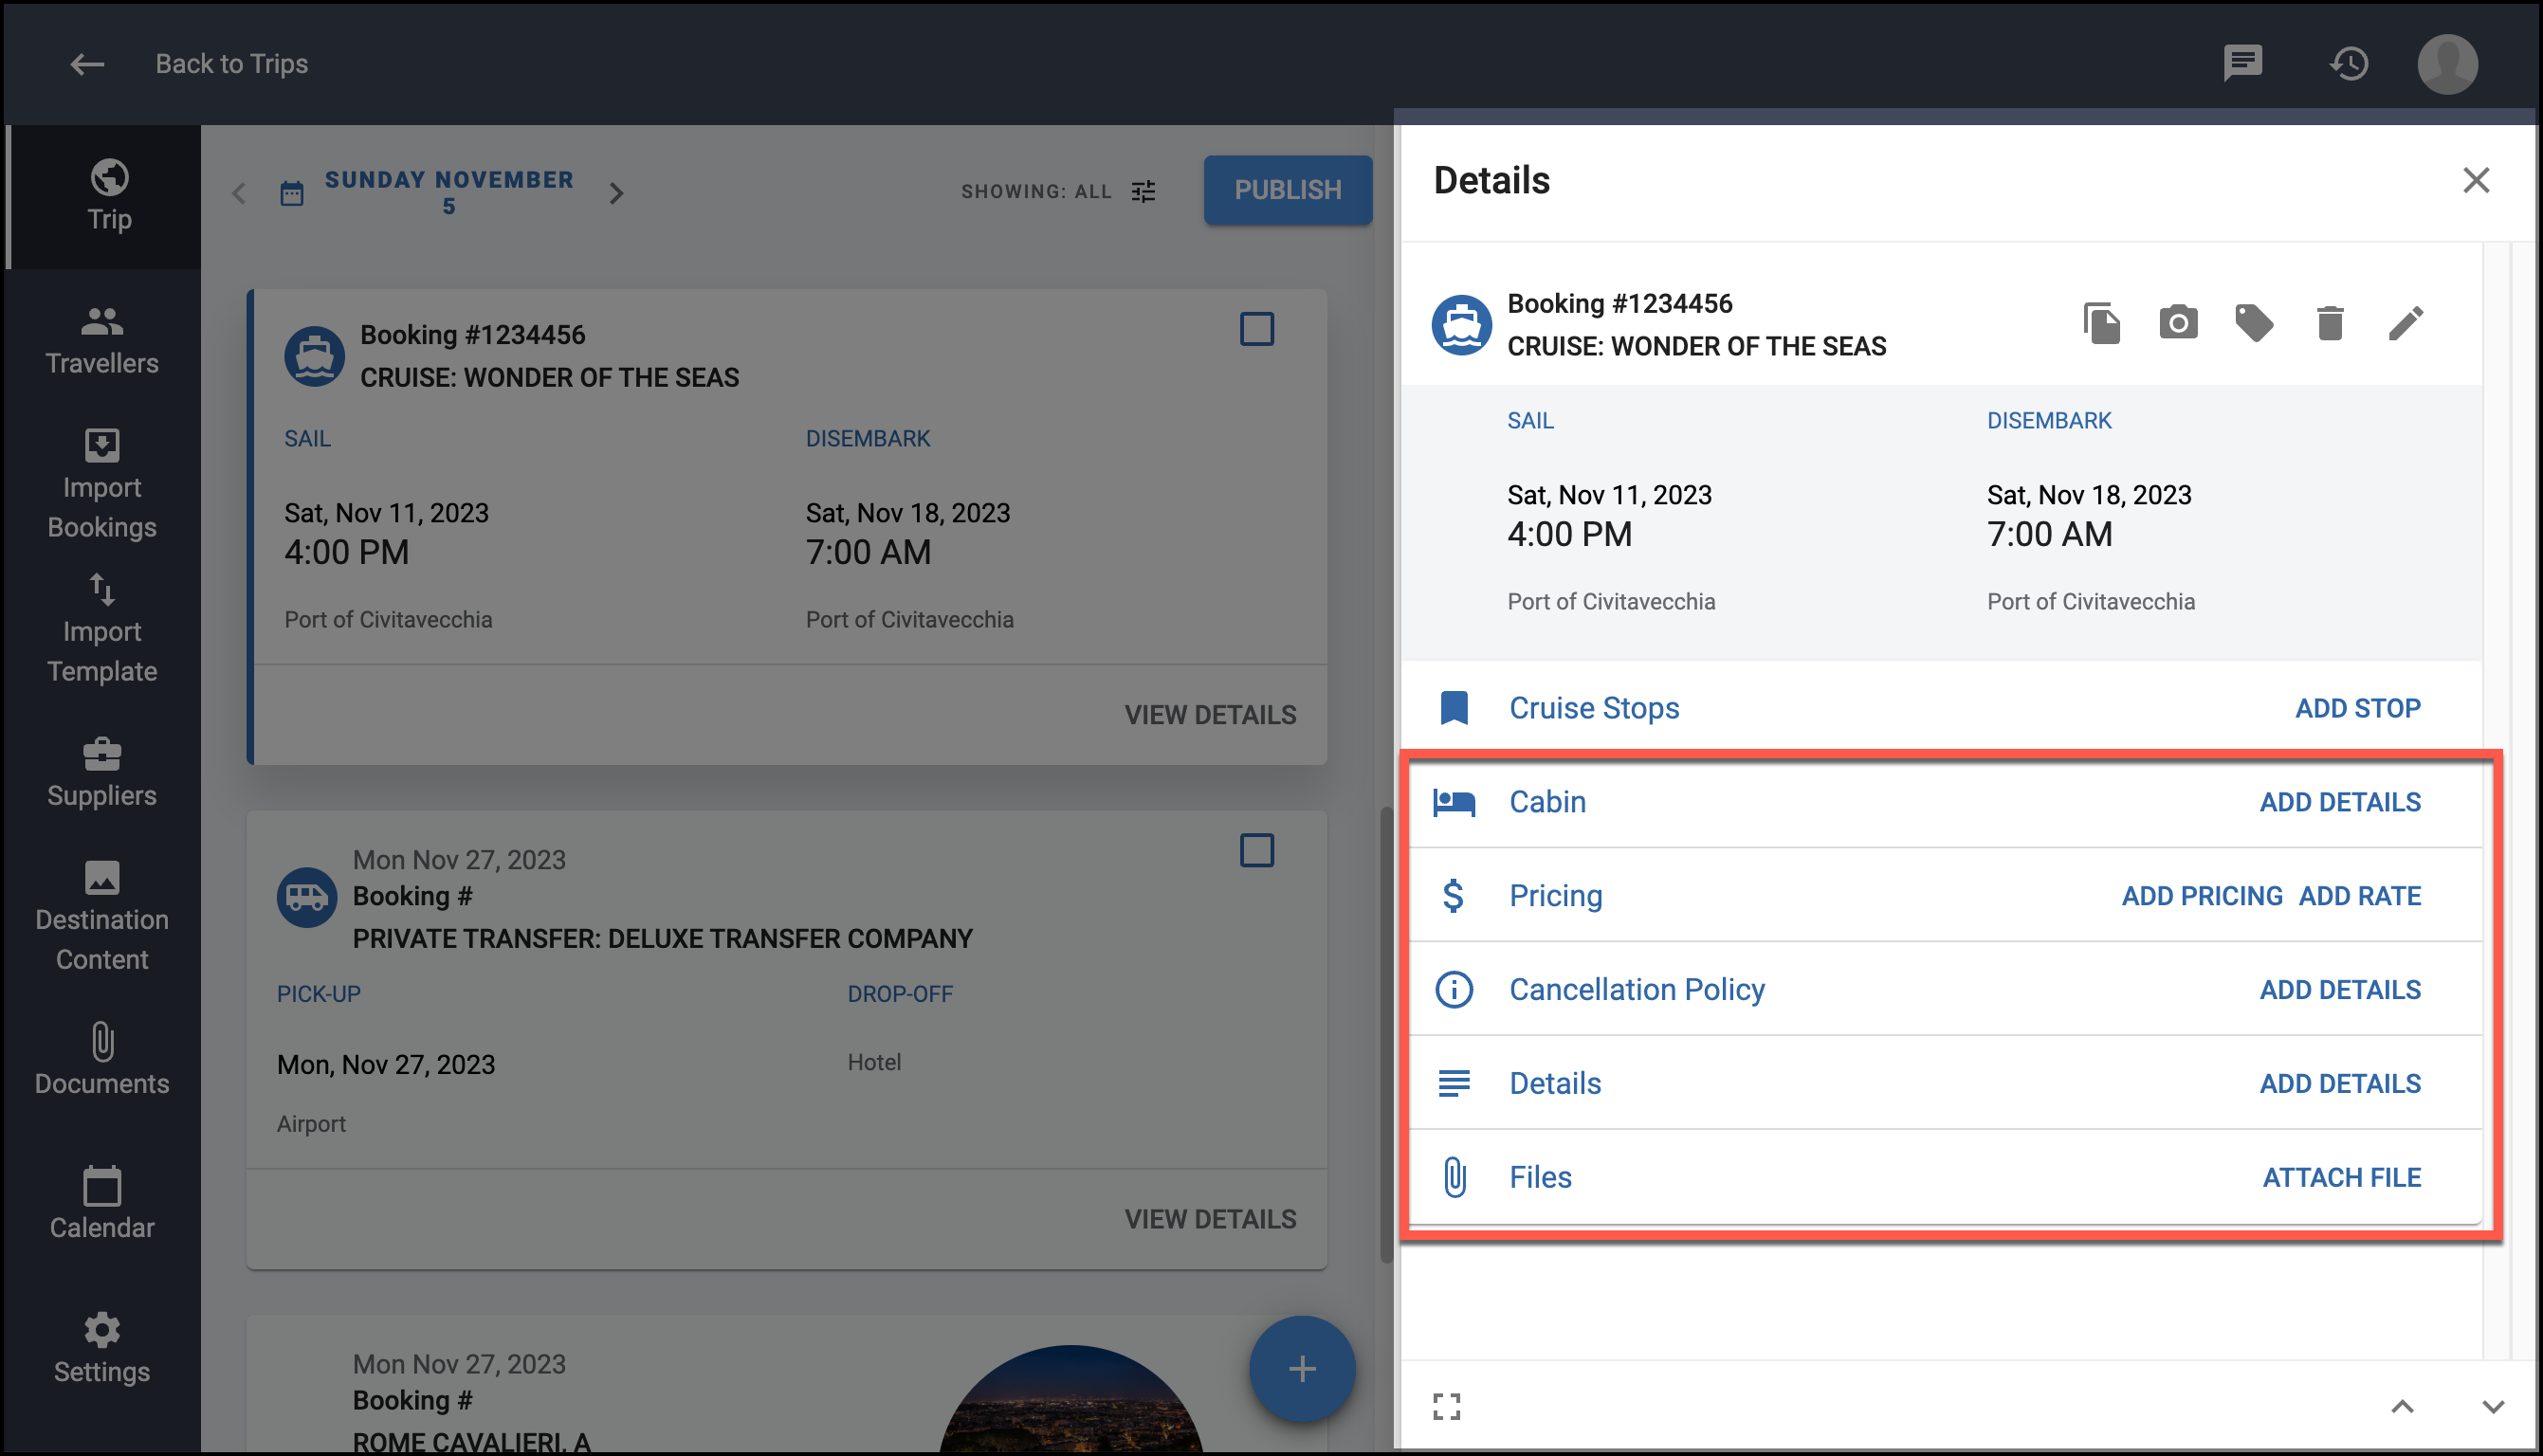Open the Cruise Stops section title
The image size is (2543, 1456).
point(1594,708)
